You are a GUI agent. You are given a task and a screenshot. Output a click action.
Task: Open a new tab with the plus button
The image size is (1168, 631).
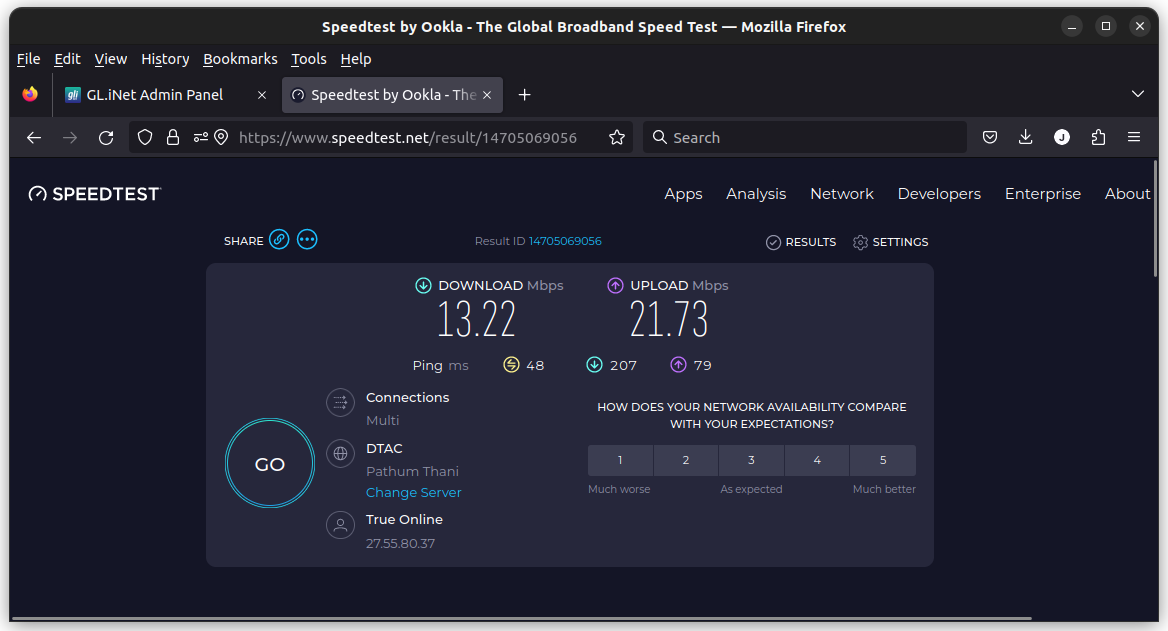[x=524, y=95]
